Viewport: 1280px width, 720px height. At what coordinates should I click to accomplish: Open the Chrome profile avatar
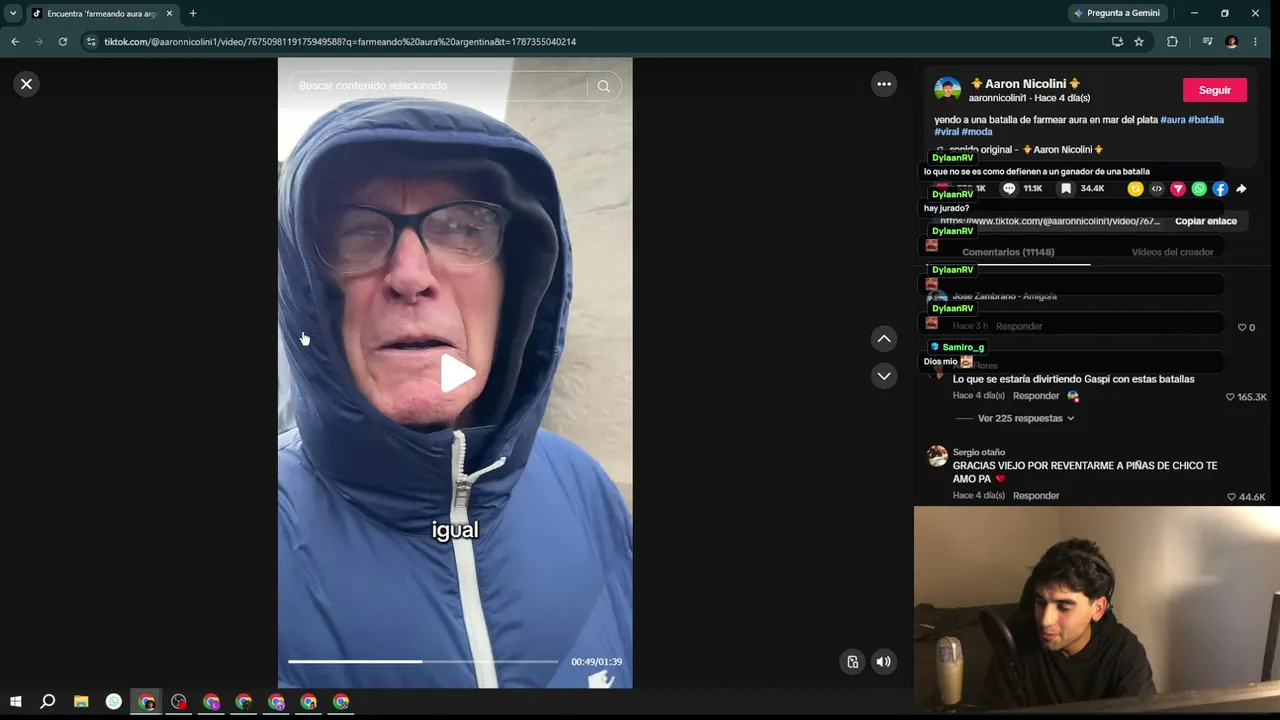(x=1231, y=42)
